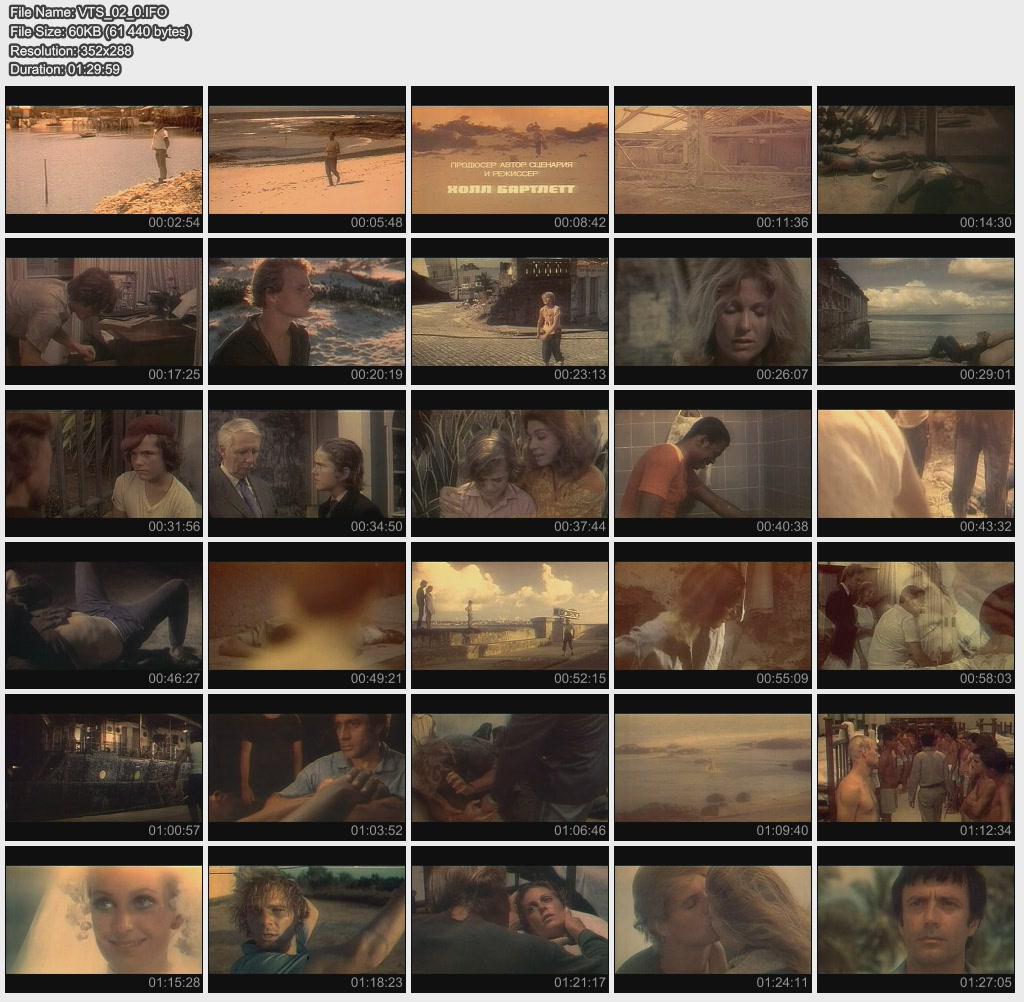Select the blonde woman frame at 00:26:07
1024x1002 pixels.
[713, 312]
